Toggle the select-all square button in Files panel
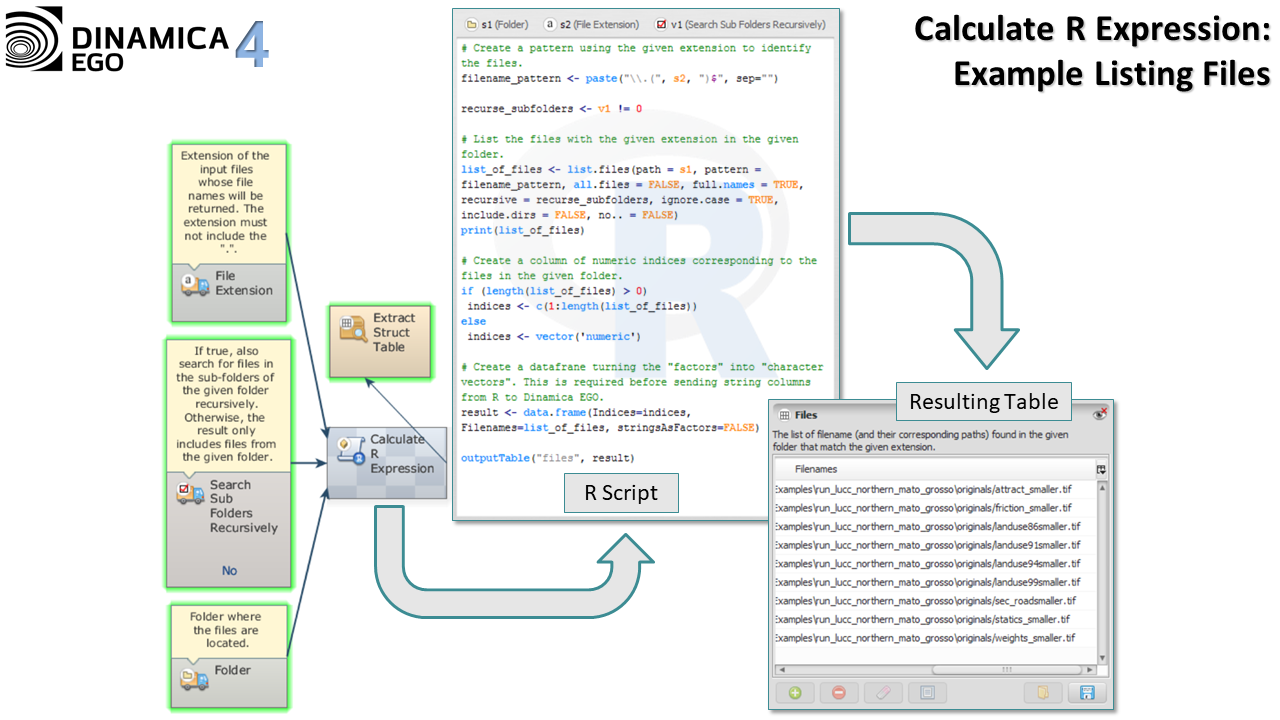This screenshot has width=1280, height=720. coord(927,692)
